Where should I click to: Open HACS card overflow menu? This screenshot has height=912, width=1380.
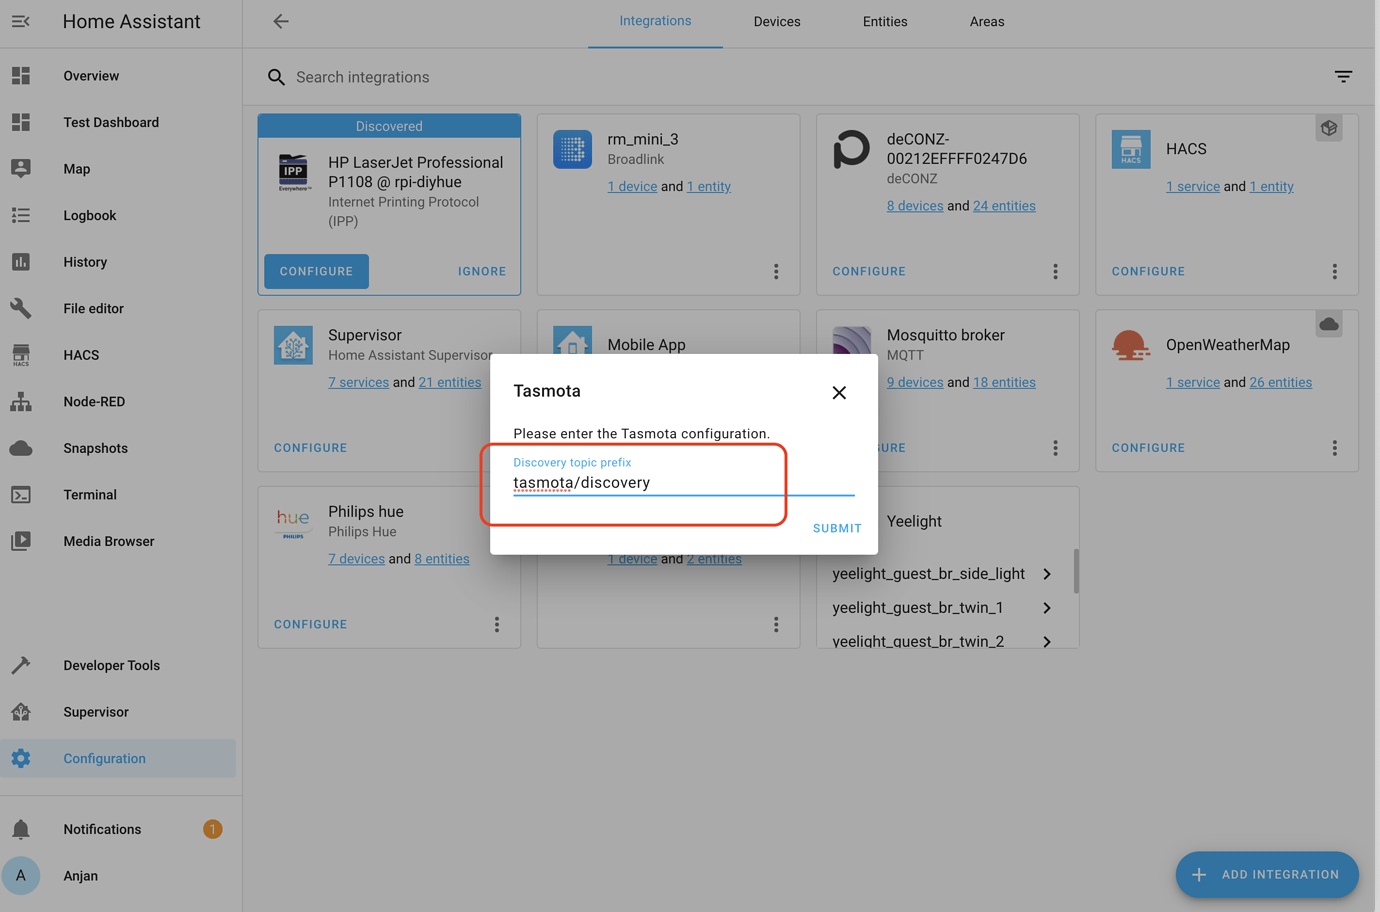(1334, 271)
